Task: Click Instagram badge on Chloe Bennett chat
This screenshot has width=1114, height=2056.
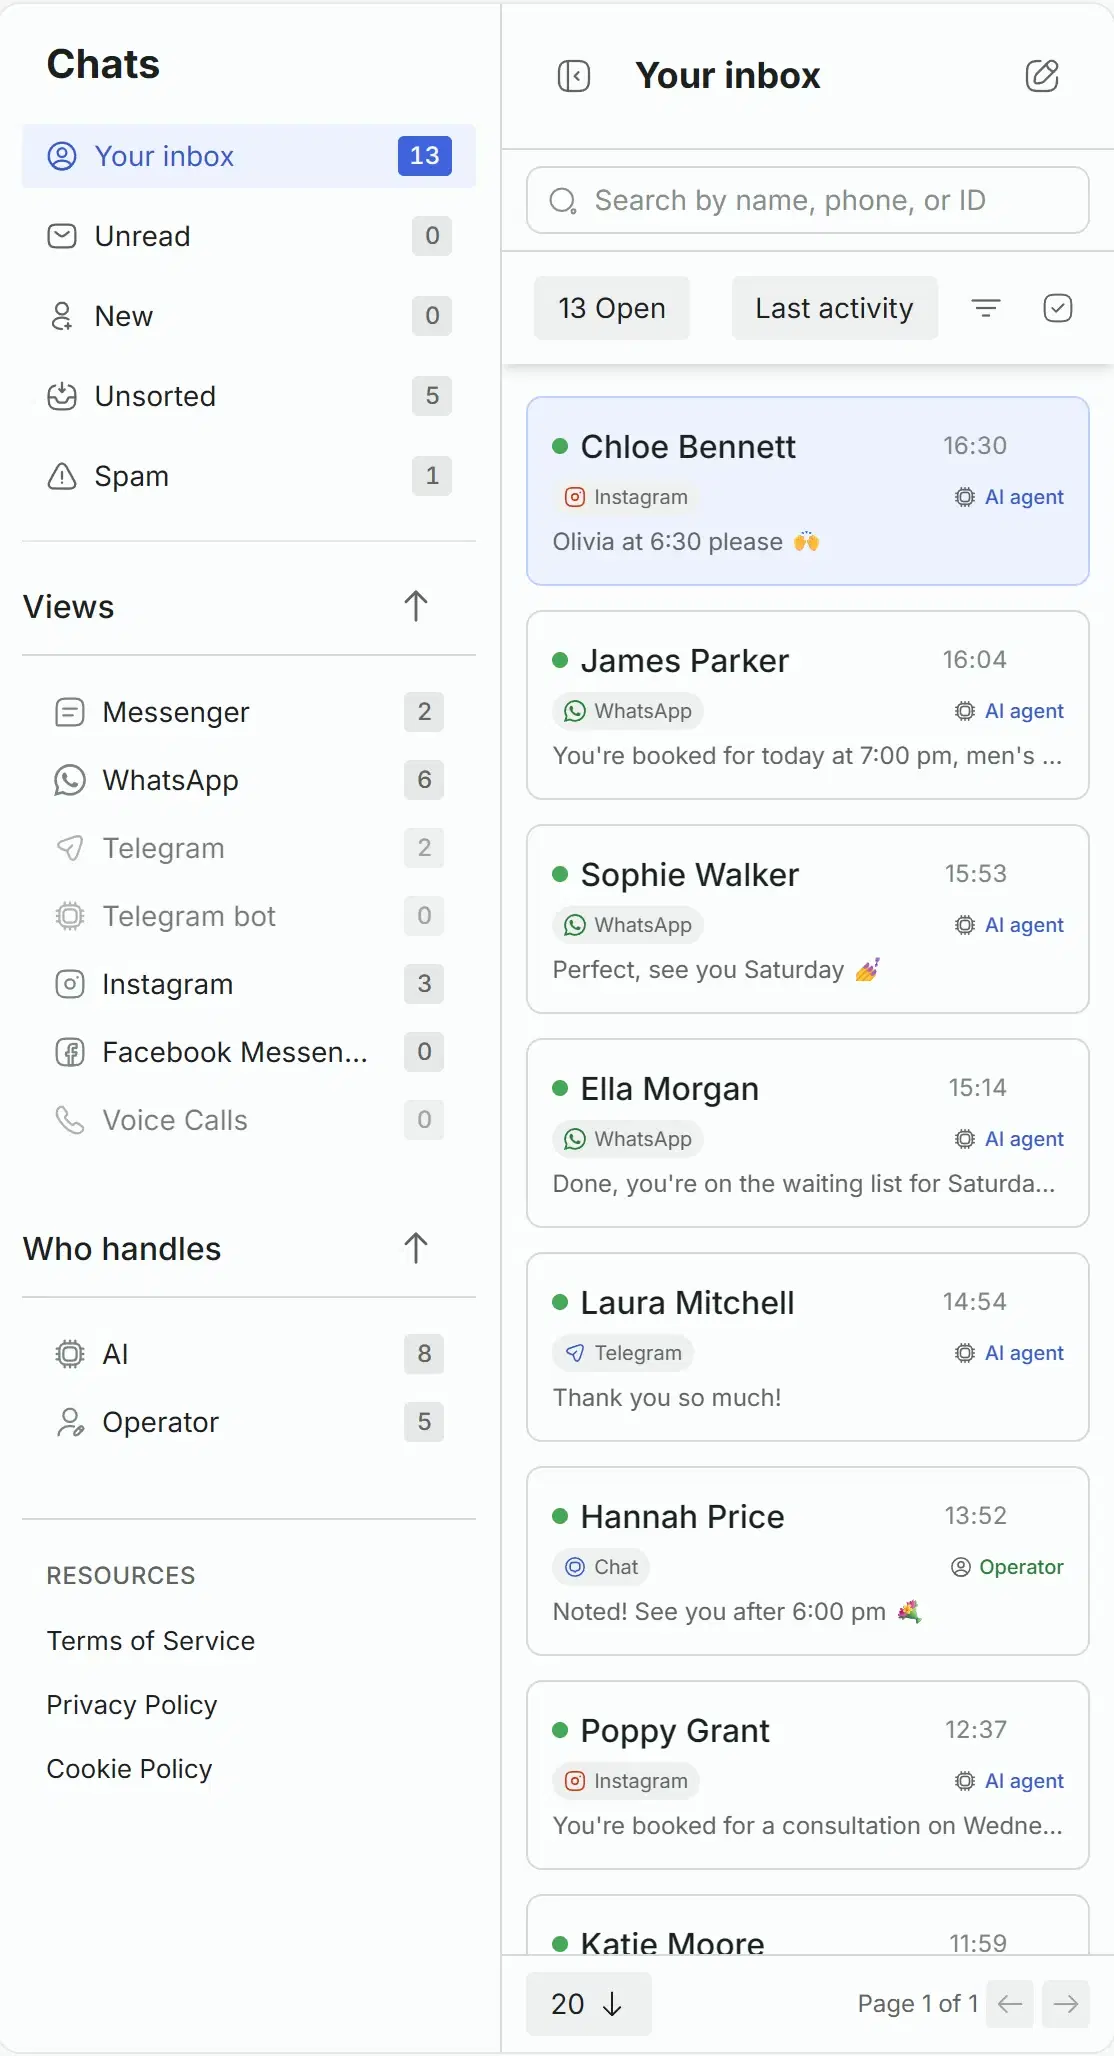Action: [626, 497]
